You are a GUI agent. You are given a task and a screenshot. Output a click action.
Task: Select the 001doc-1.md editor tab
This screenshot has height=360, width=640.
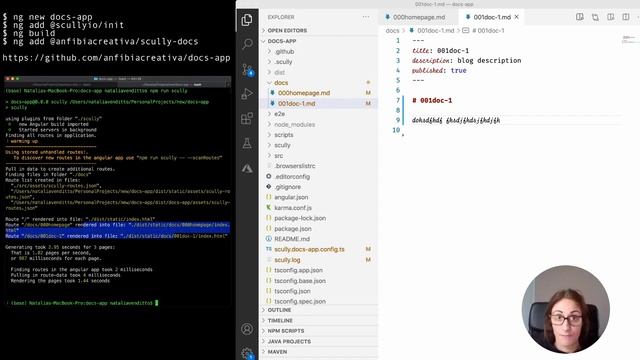coord(492,17)
